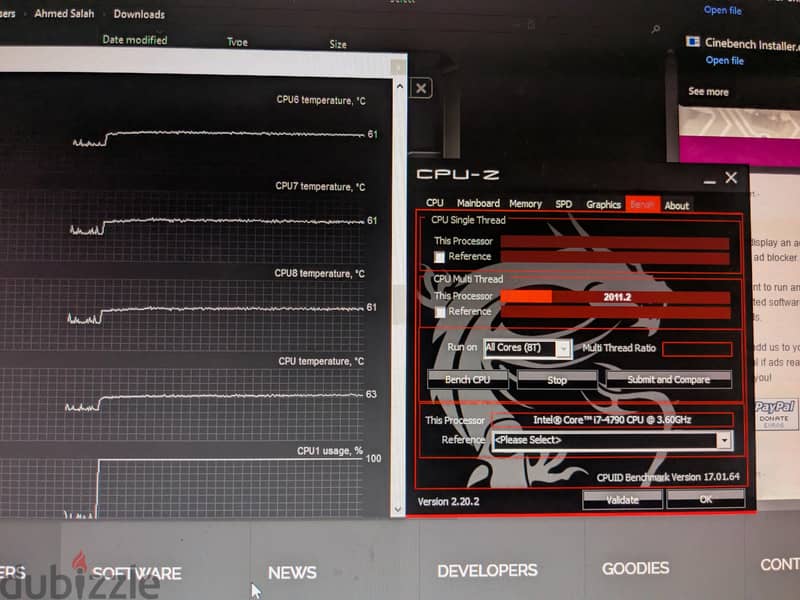Select the SPD tab in CPU-Z
This screenshot has height=600, width=800.
point(563,204)
